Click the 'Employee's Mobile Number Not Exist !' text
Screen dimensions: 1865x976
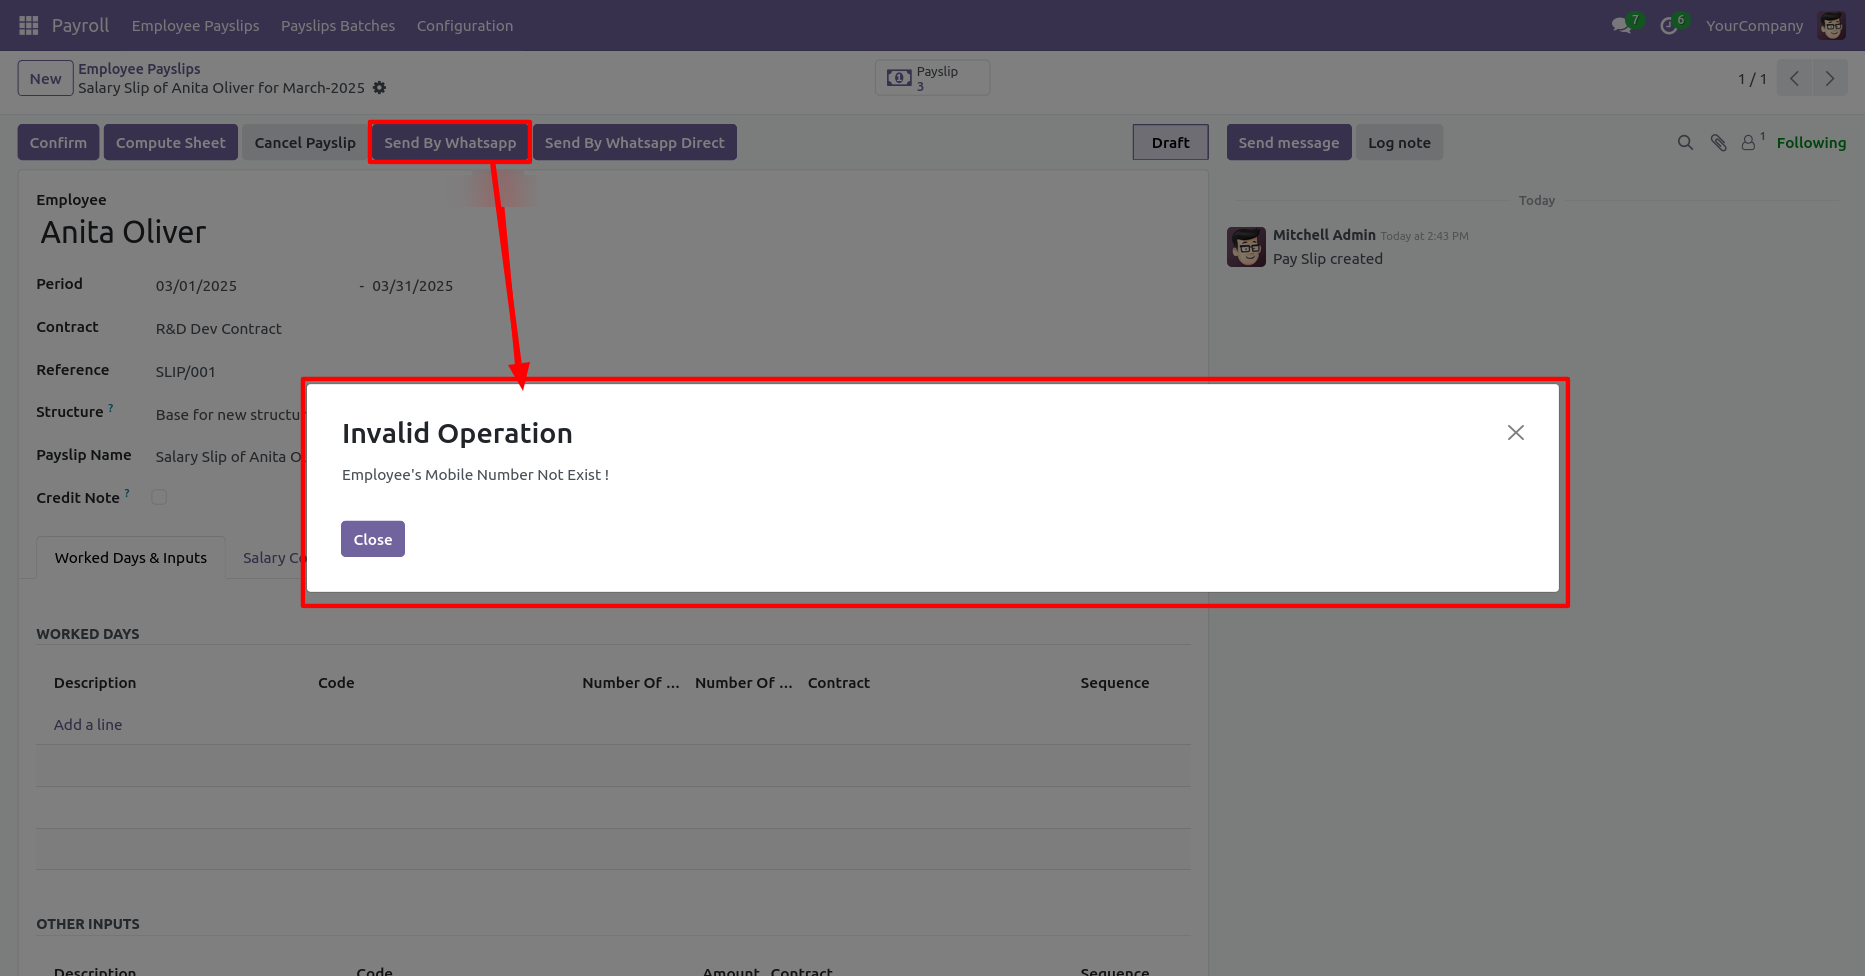pyautogui.click(x=475, y=475)
